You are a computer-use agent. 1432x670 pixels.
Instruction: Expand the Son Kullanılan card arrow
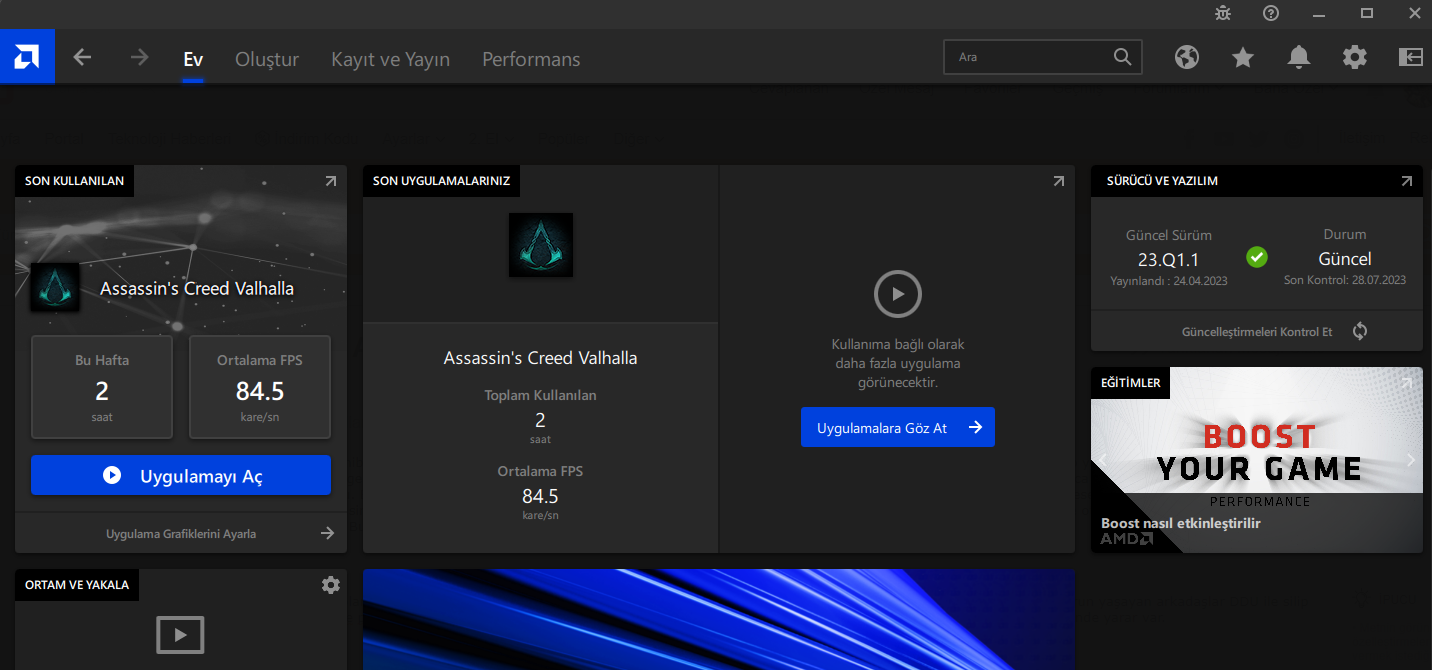pyautogui.click(x=331, y=181)
